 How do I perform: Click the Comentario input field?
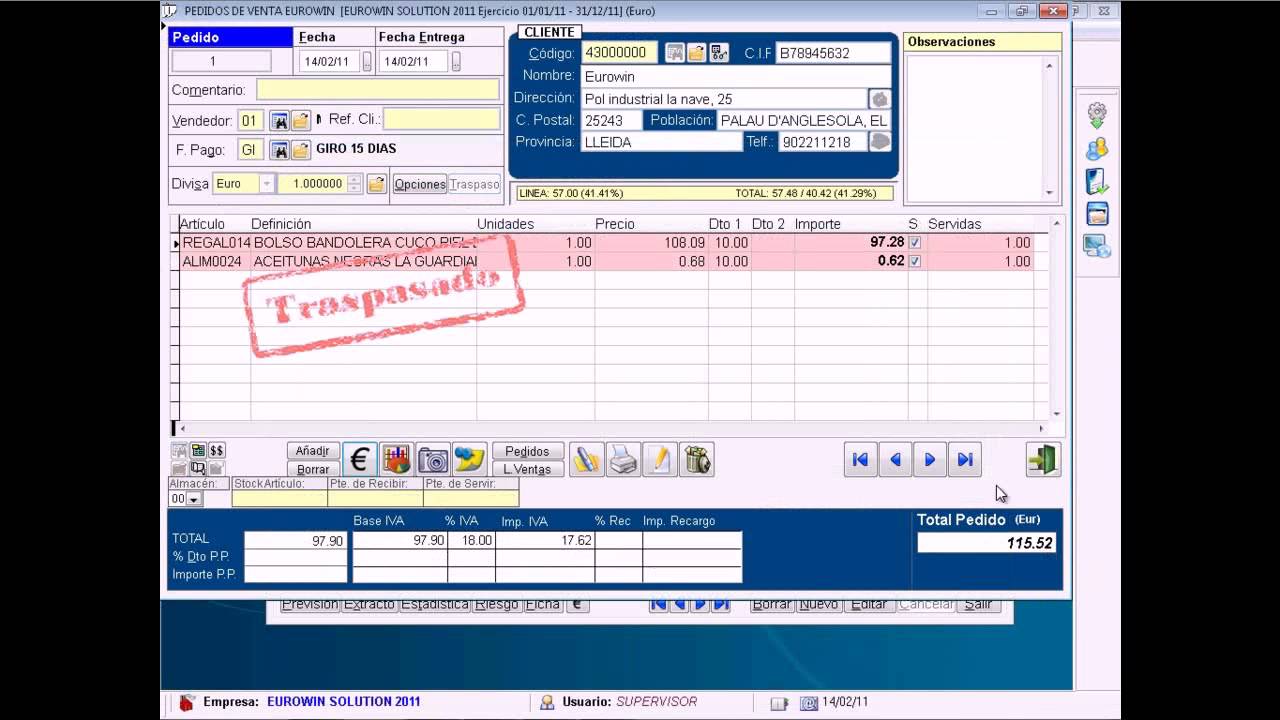click(x=378, y=90)
